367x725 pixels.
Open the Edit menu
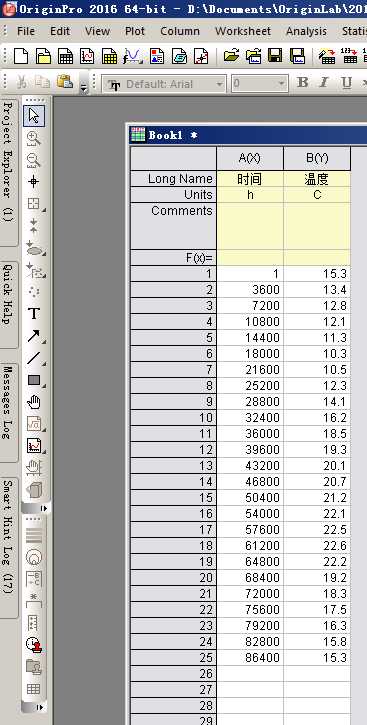[60, 31]
